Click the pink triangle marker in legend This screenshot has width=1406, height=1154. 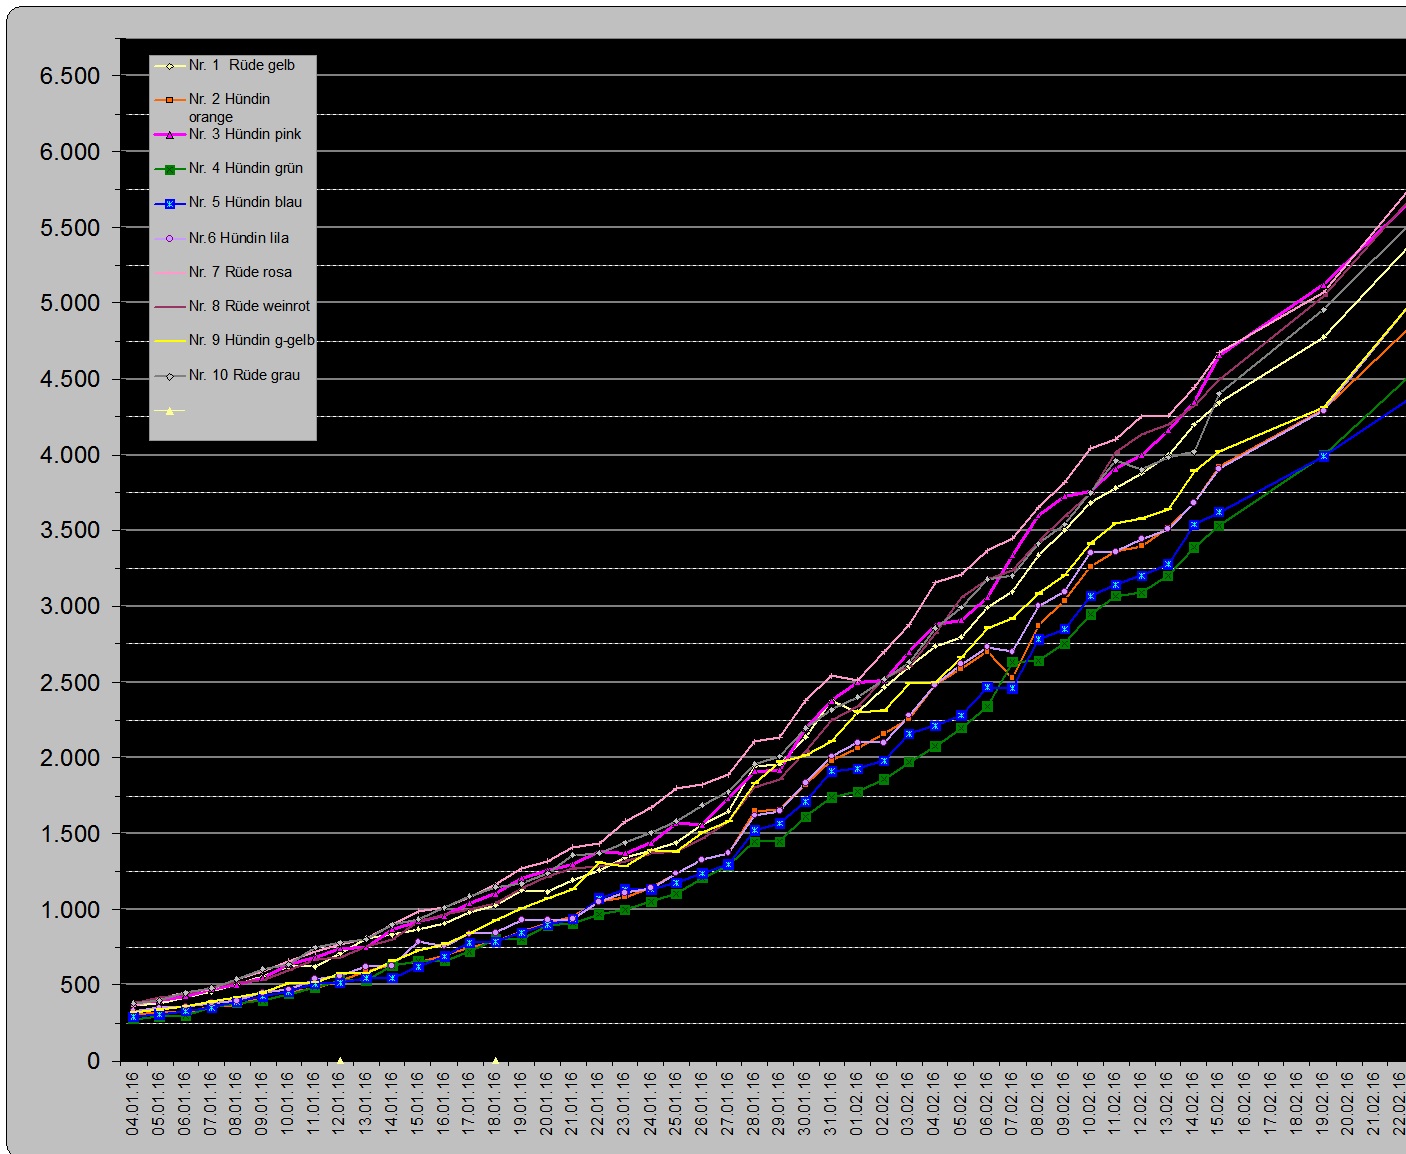(x=170, y=135)
